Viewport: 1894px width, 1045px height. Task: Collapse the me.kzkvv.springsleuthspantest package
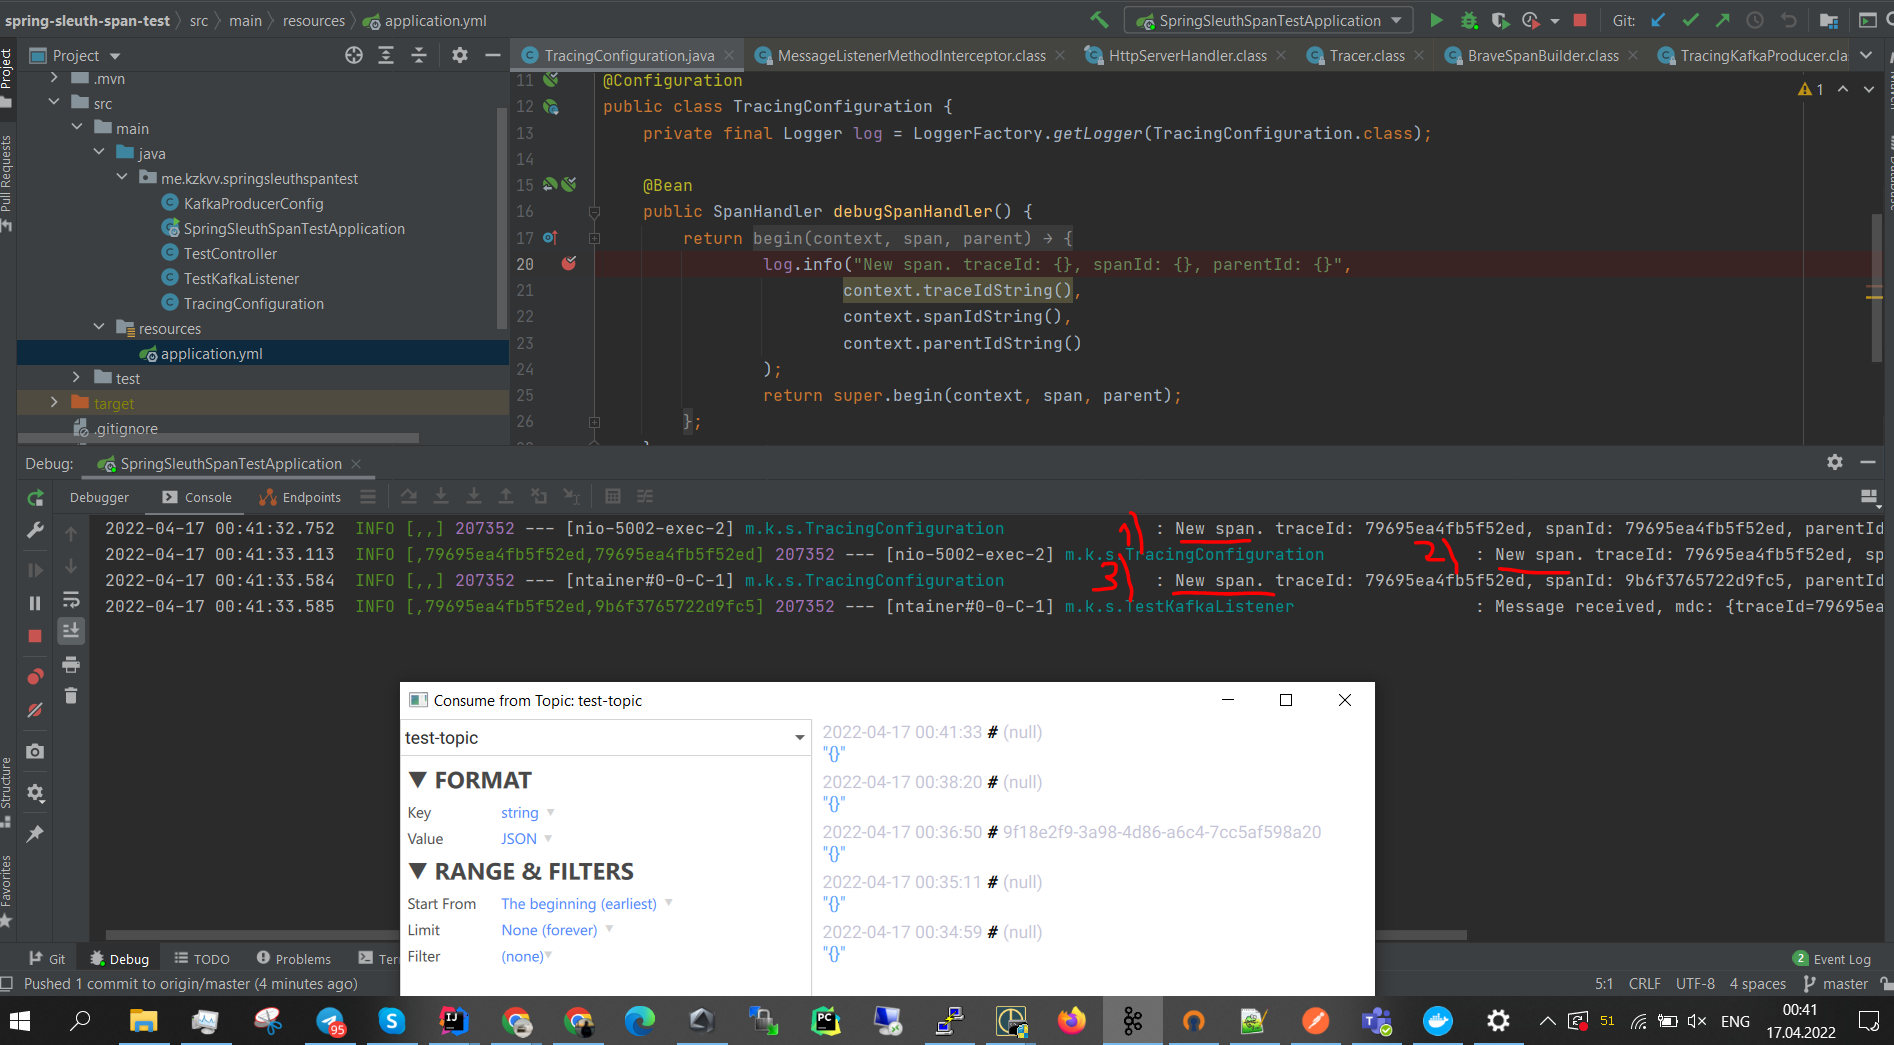click(x=121, y=178)
